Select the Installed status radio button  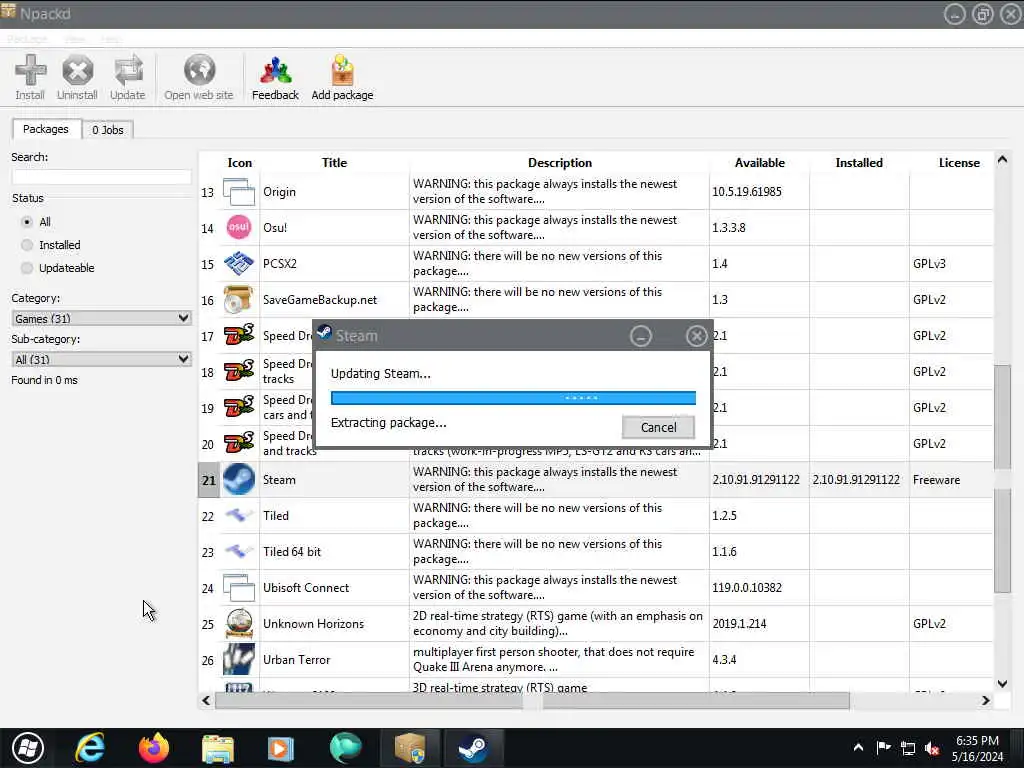point(27,245)
